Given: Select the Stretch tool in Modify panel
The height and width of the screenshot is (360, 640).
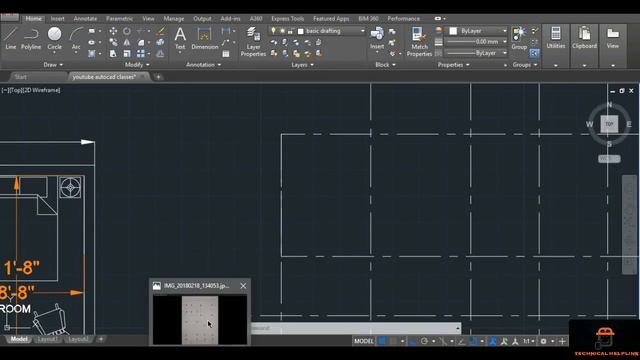Looking at the screenshot, I should [x=113, y=53].
